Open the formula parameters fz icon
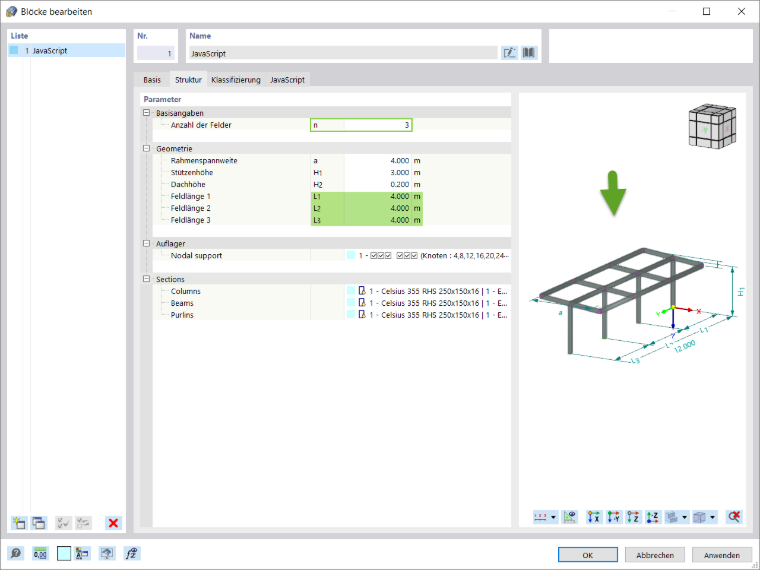The width and height of the screenshot is (760, 570). point(131,553)
